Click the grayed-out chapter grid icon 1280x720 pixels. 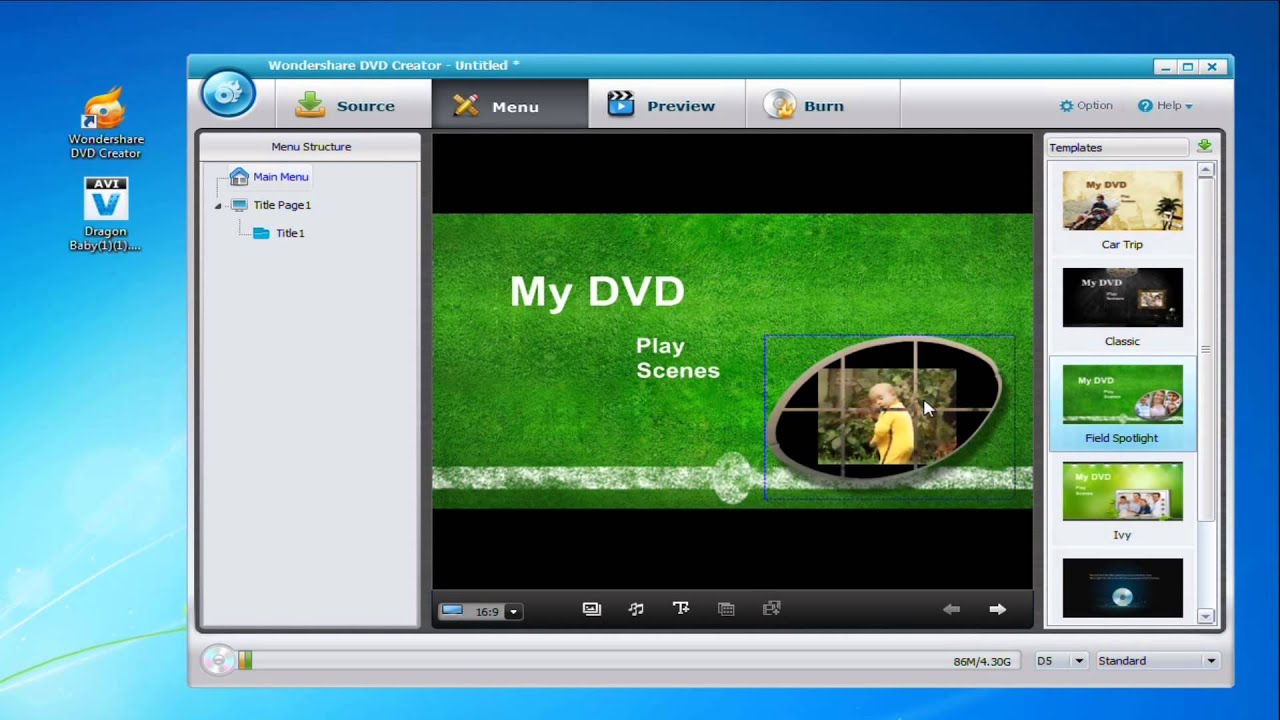coord(726,609)
